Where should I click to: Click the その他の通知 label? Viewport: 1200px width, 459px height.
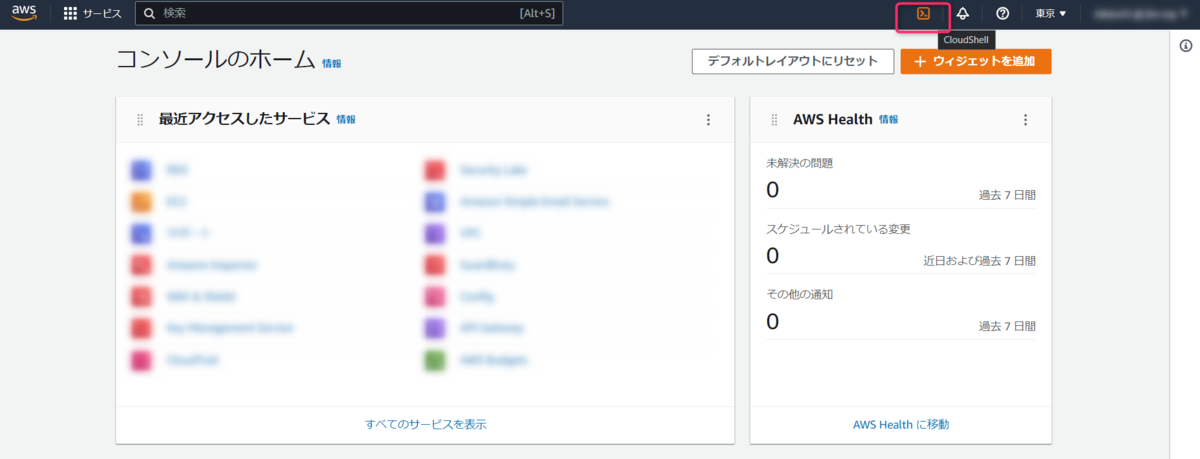click(x=799, y=294)
